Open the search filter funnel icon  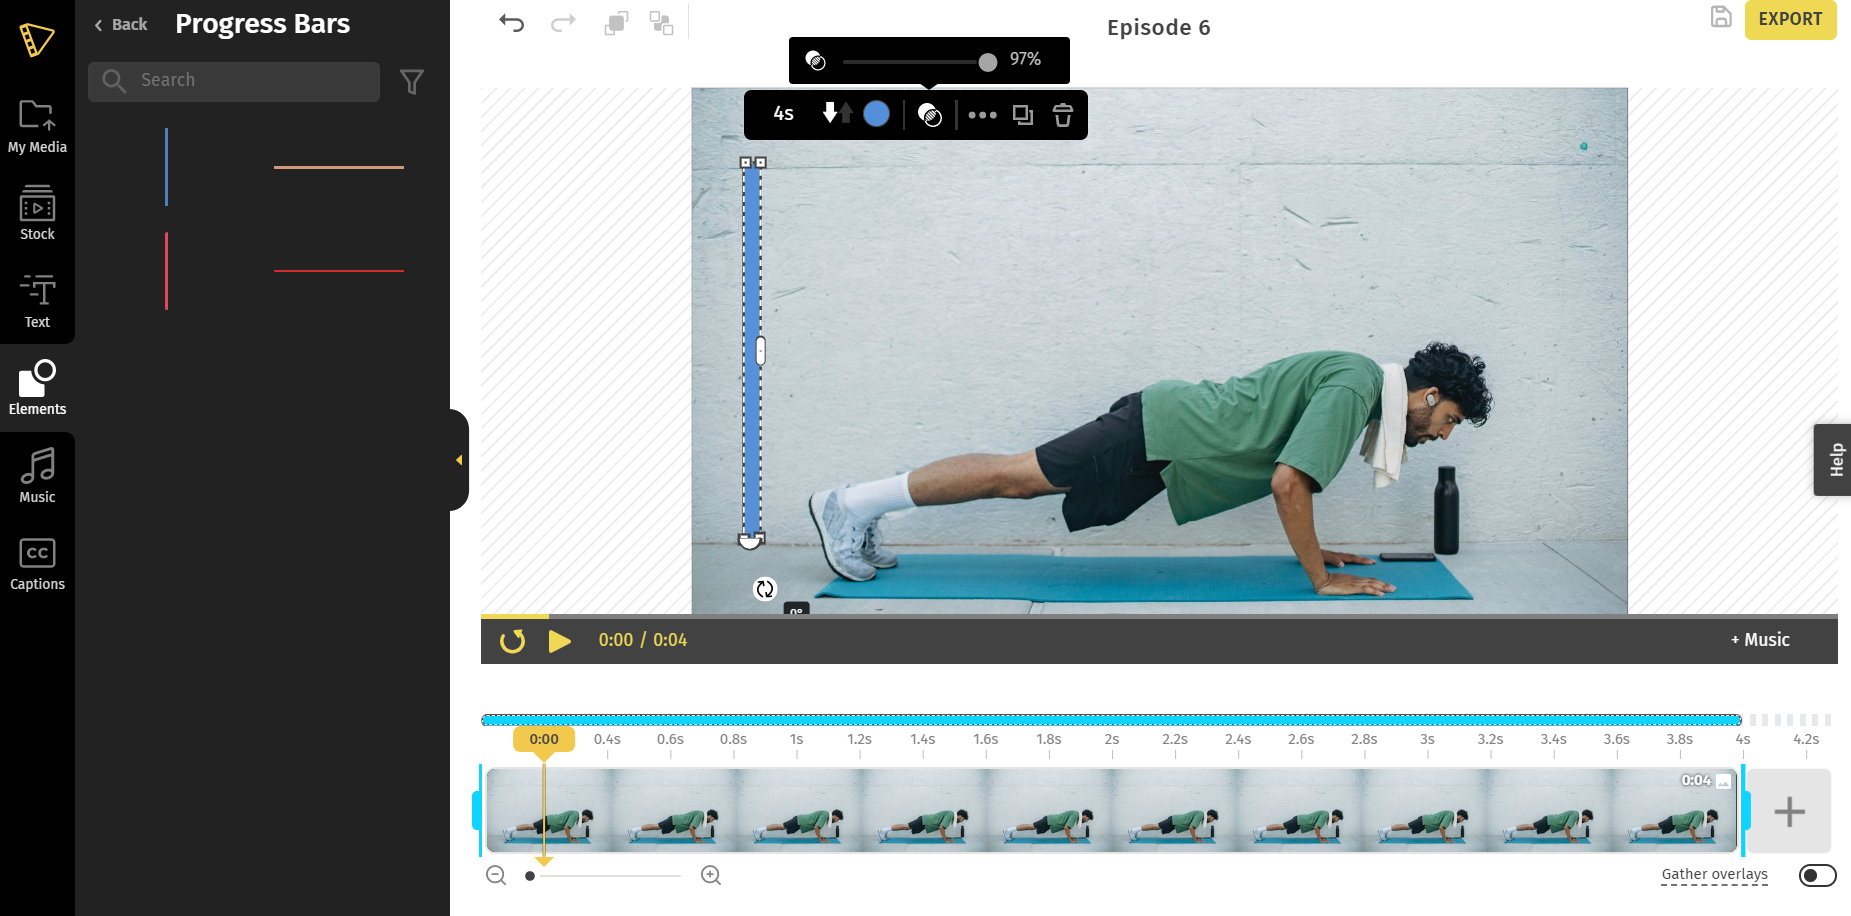coord(412,82)
